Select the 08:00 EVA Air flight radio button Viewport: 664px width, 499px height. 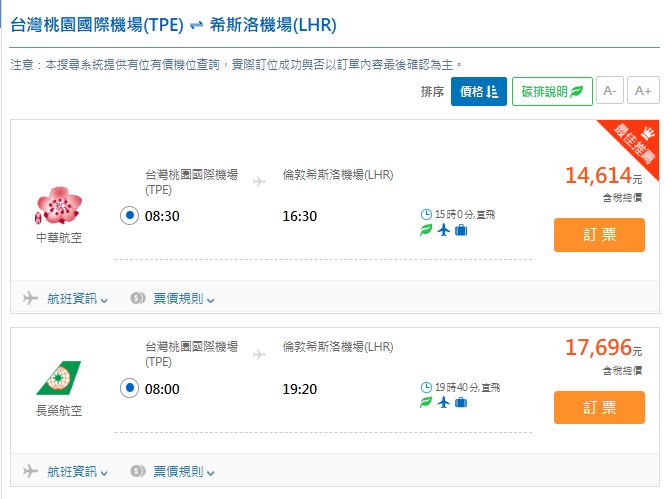point(129,387)
